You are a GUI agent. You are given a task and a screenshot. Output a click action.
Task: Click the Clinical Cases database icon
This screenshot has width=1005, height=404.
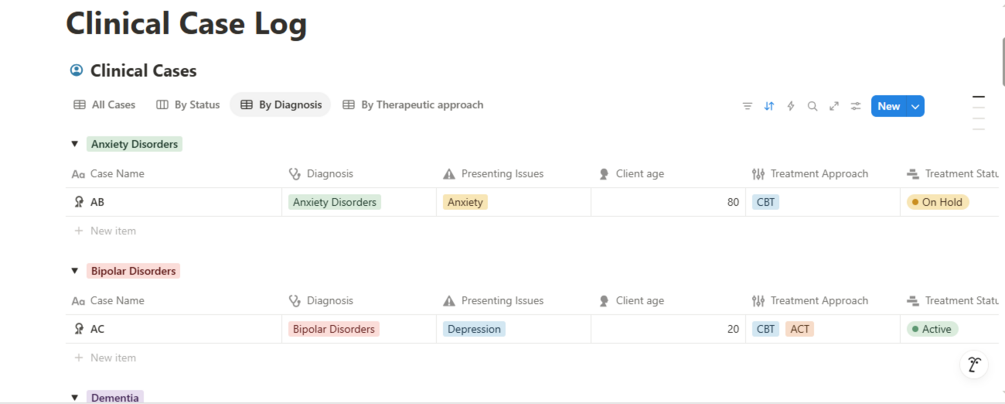[77, 71]
